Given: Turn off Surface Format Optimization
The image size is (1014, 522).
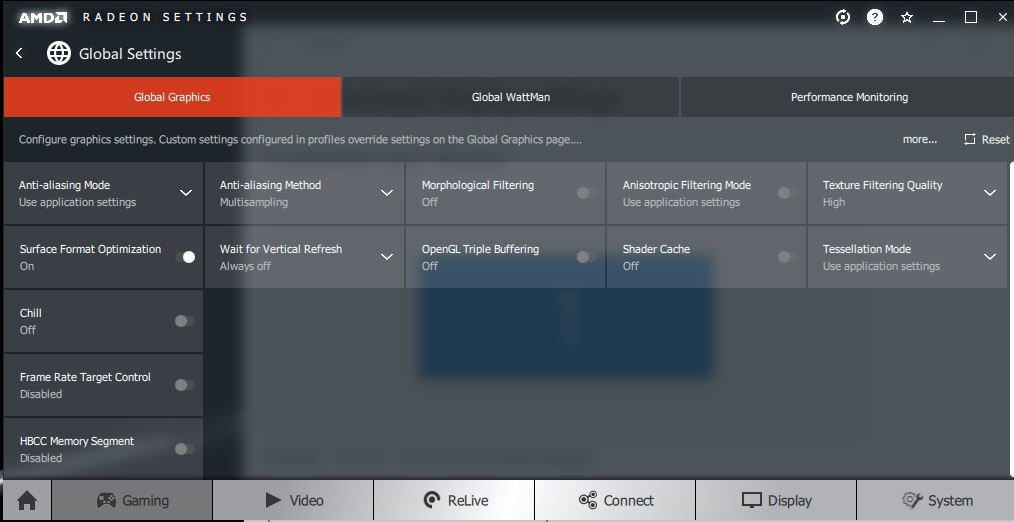Looking at the screenshot, I should [185, 257].
